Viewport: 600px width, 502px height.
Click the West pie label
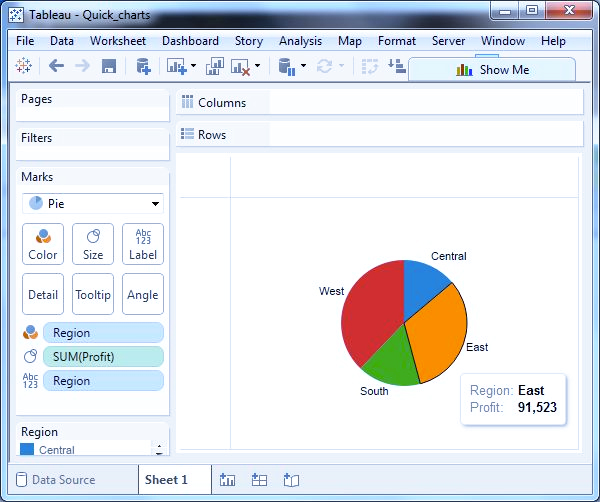coord(331,291)
